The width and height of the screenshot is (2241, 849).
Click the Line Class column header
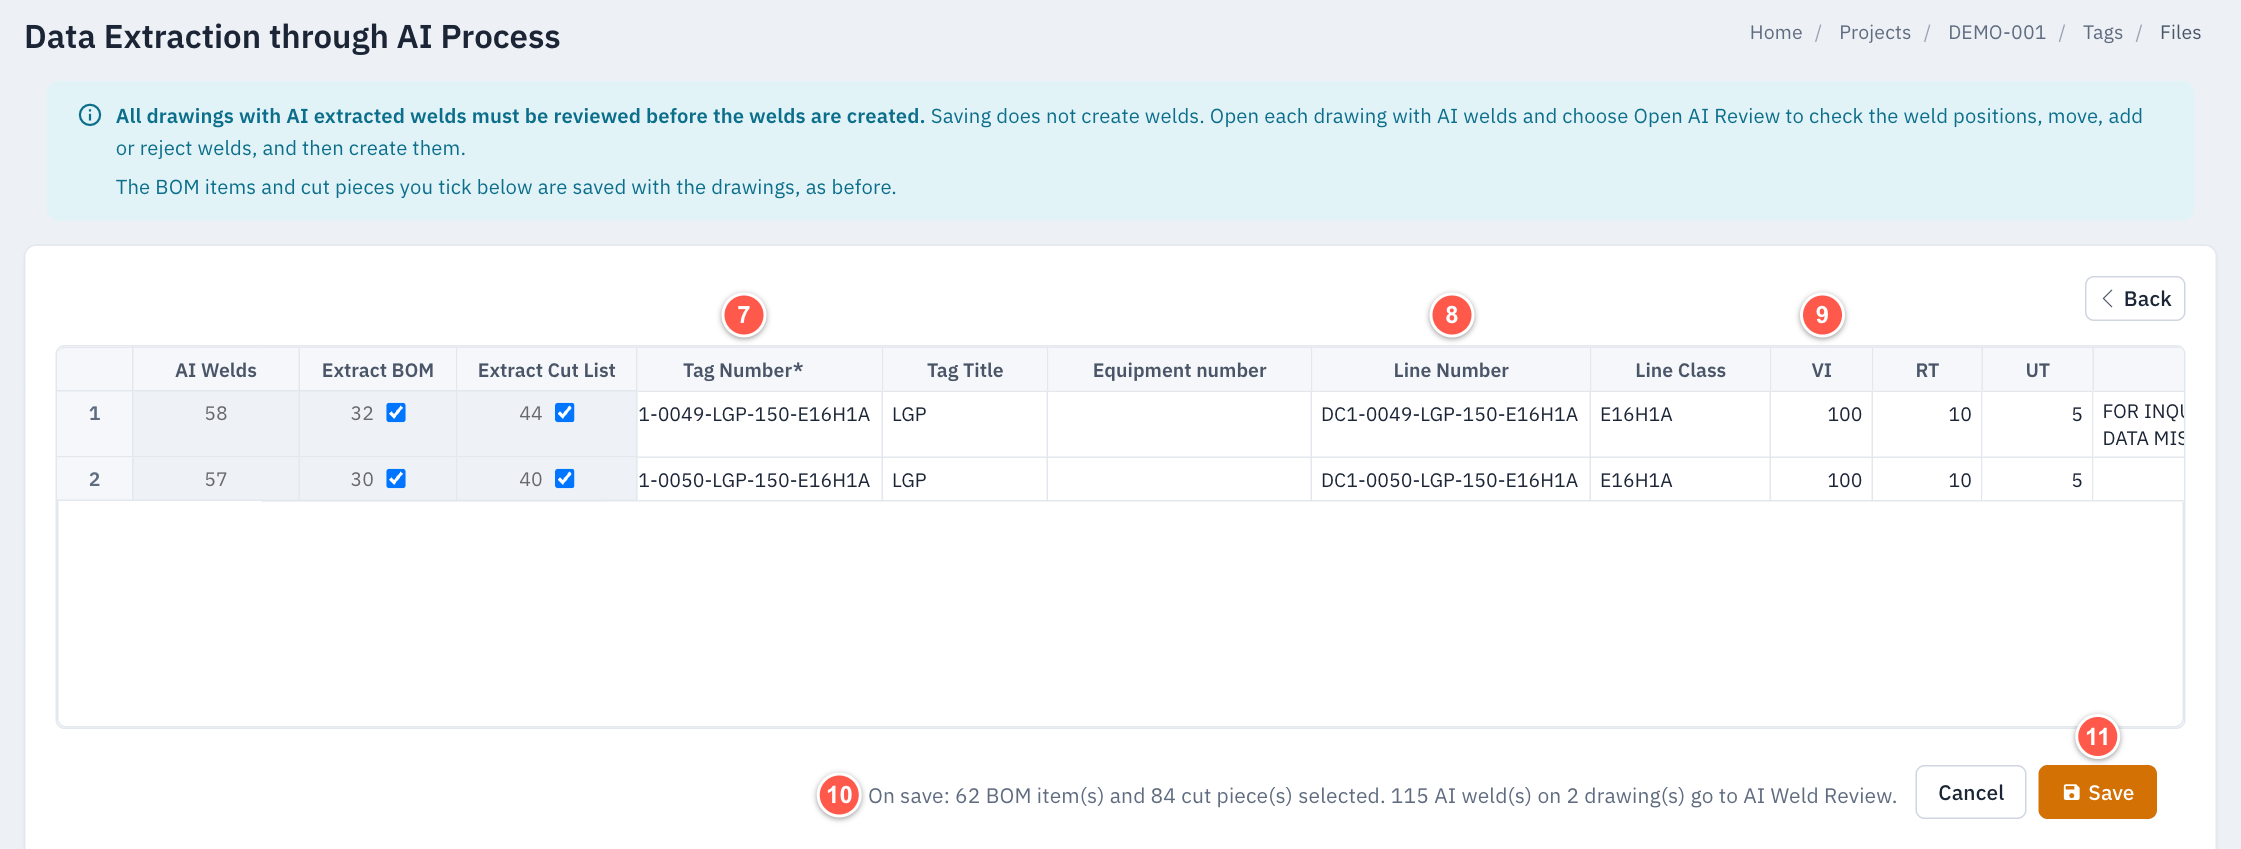coord(1681,370)
